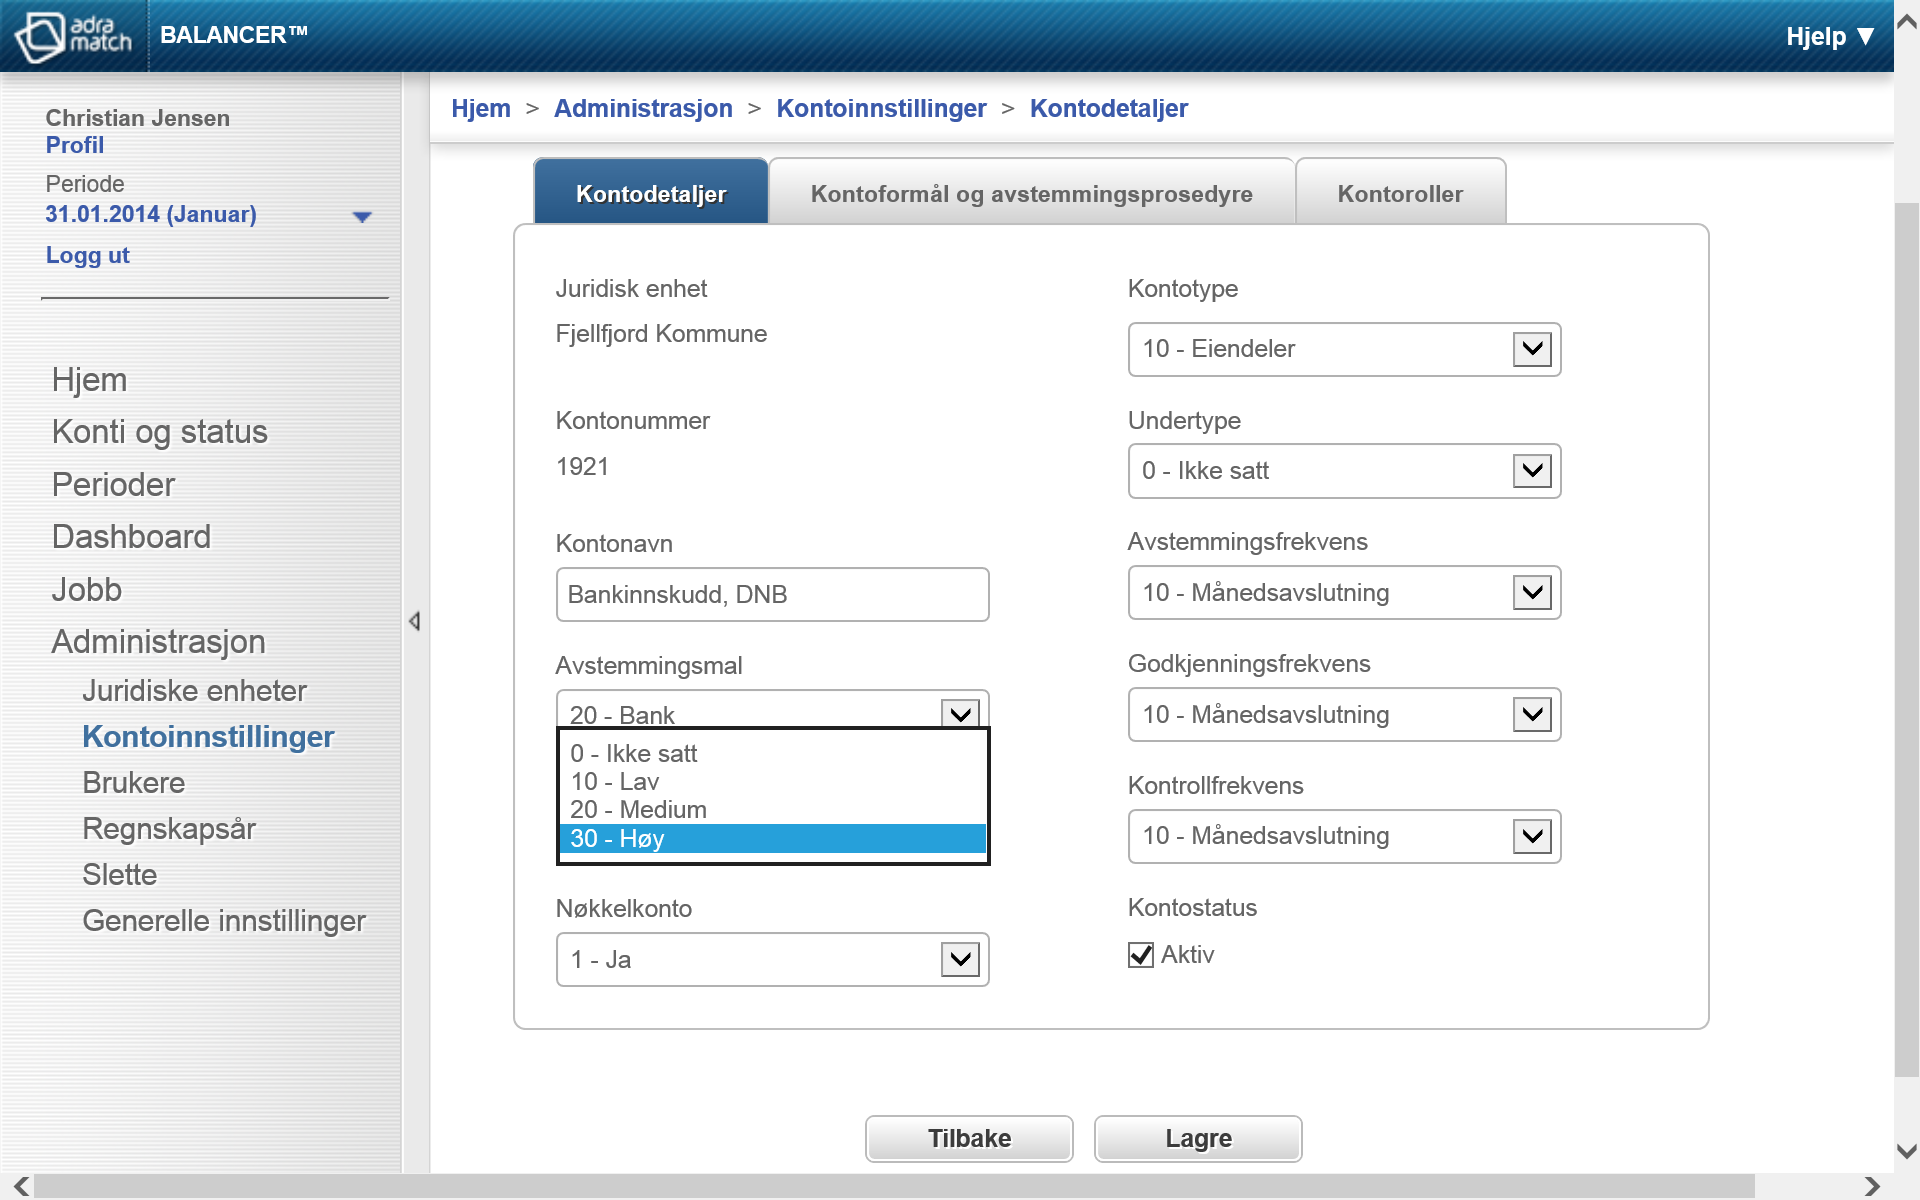This screenshot has height=1200, width=1920.
Task: Open Slette submenu item
Action: (x=120, y=875)
